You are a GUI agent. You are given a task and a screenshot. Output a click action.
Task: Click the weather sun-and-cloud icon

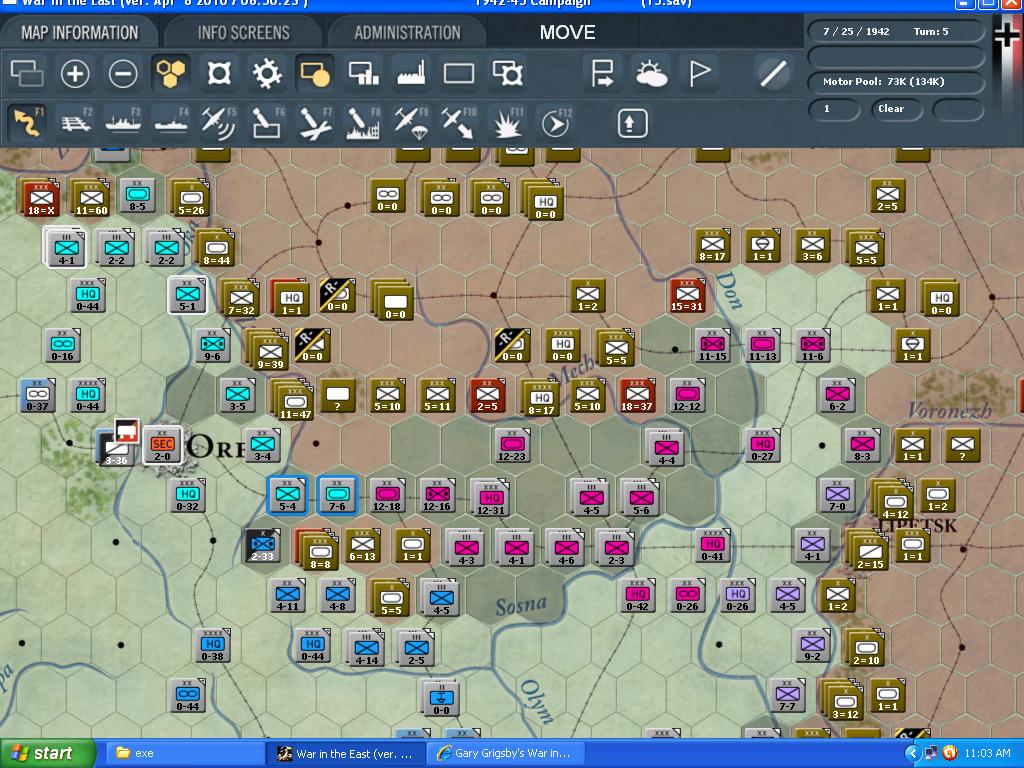point(651,73)
